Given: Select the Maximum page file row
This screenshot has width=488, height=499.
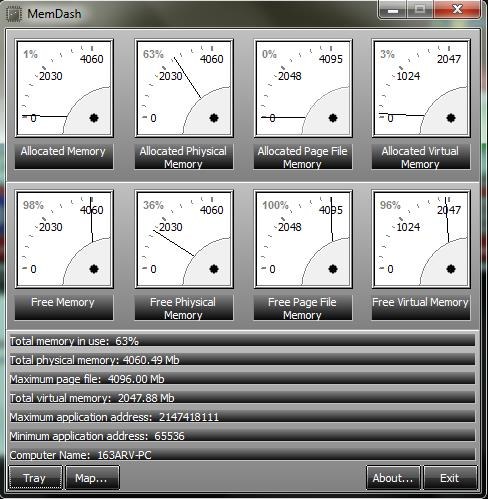Looking at the screenshot, I should click(x=242, y=379).
